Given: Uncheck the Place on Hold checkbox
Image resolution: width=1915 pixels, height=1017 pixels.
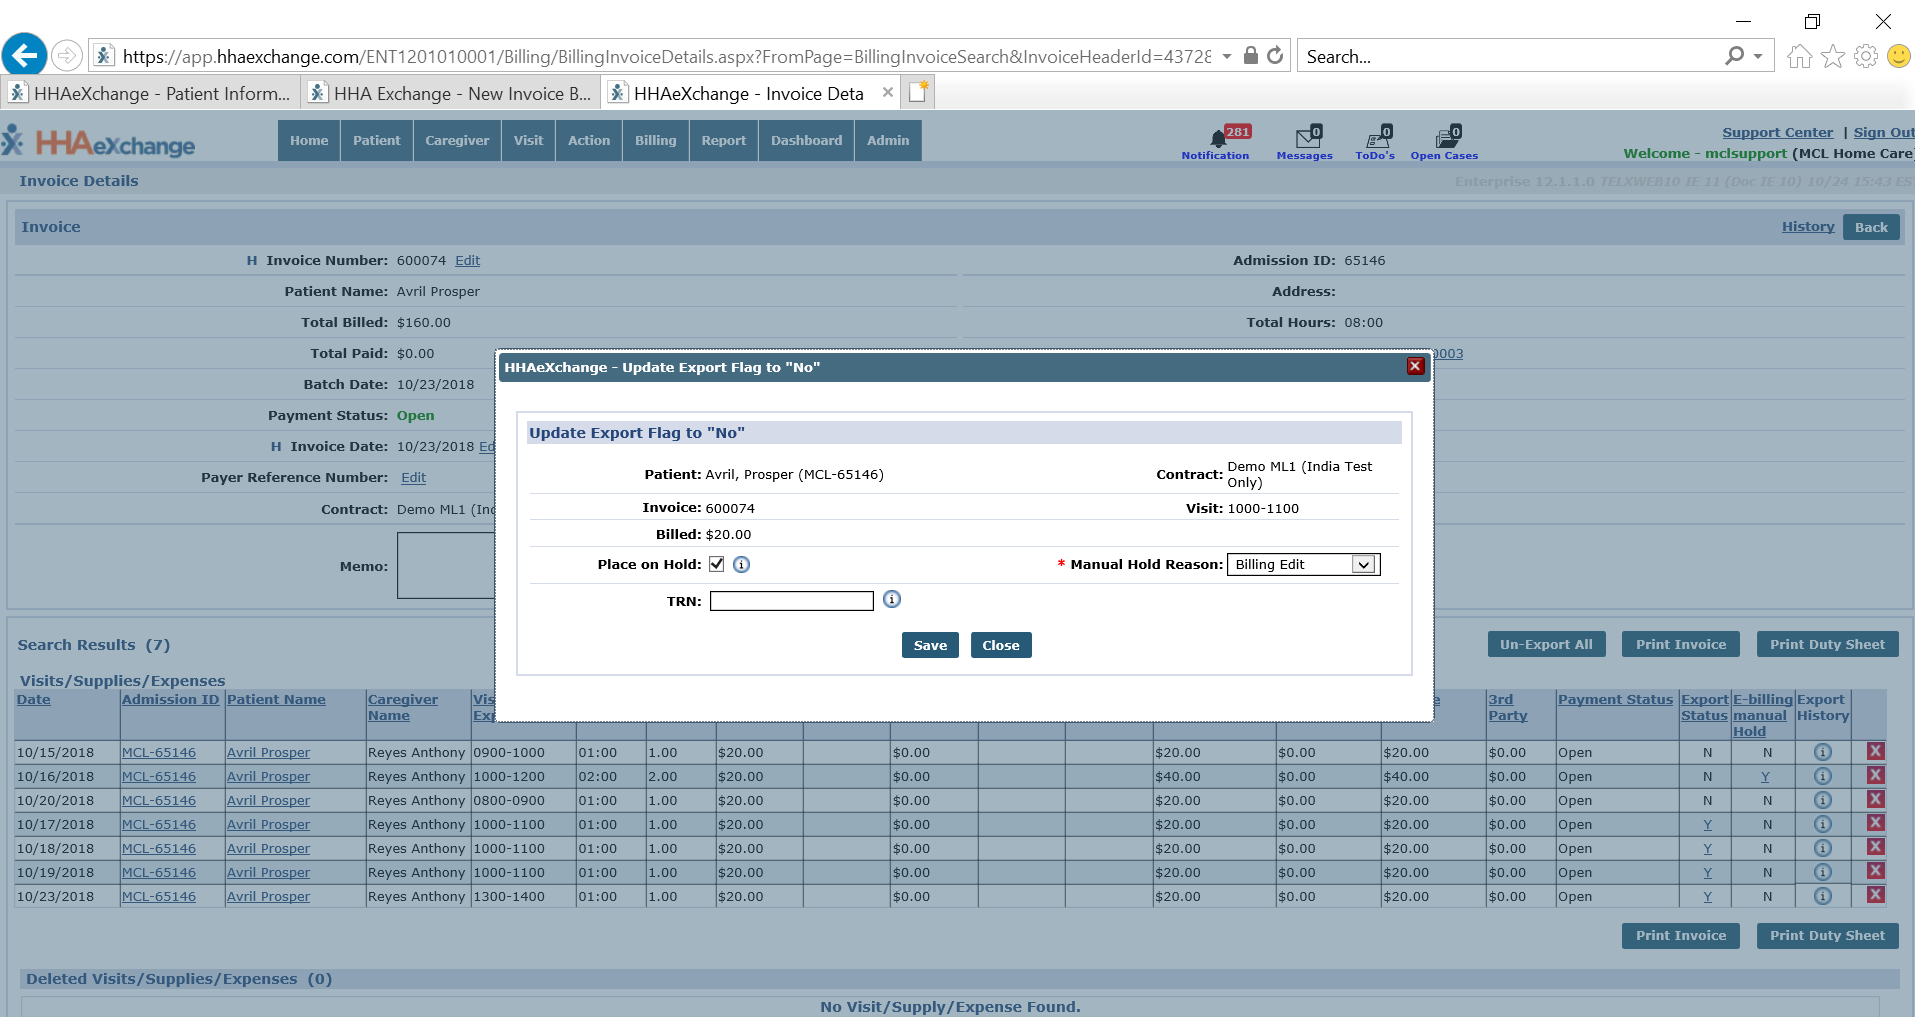Looking at the screenshot, I should 717,564.
